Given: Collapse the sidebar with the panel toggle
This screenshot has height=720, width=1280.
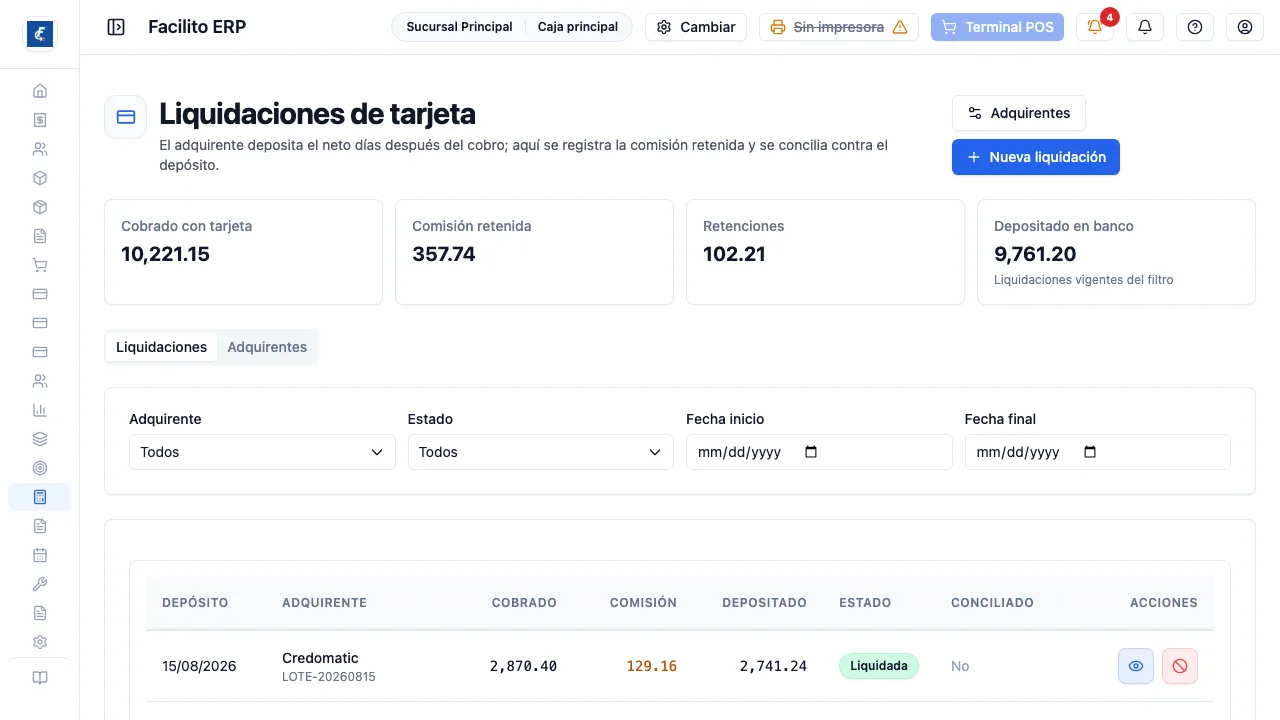Looking at the screenshot, I should [x=116, y=27].
